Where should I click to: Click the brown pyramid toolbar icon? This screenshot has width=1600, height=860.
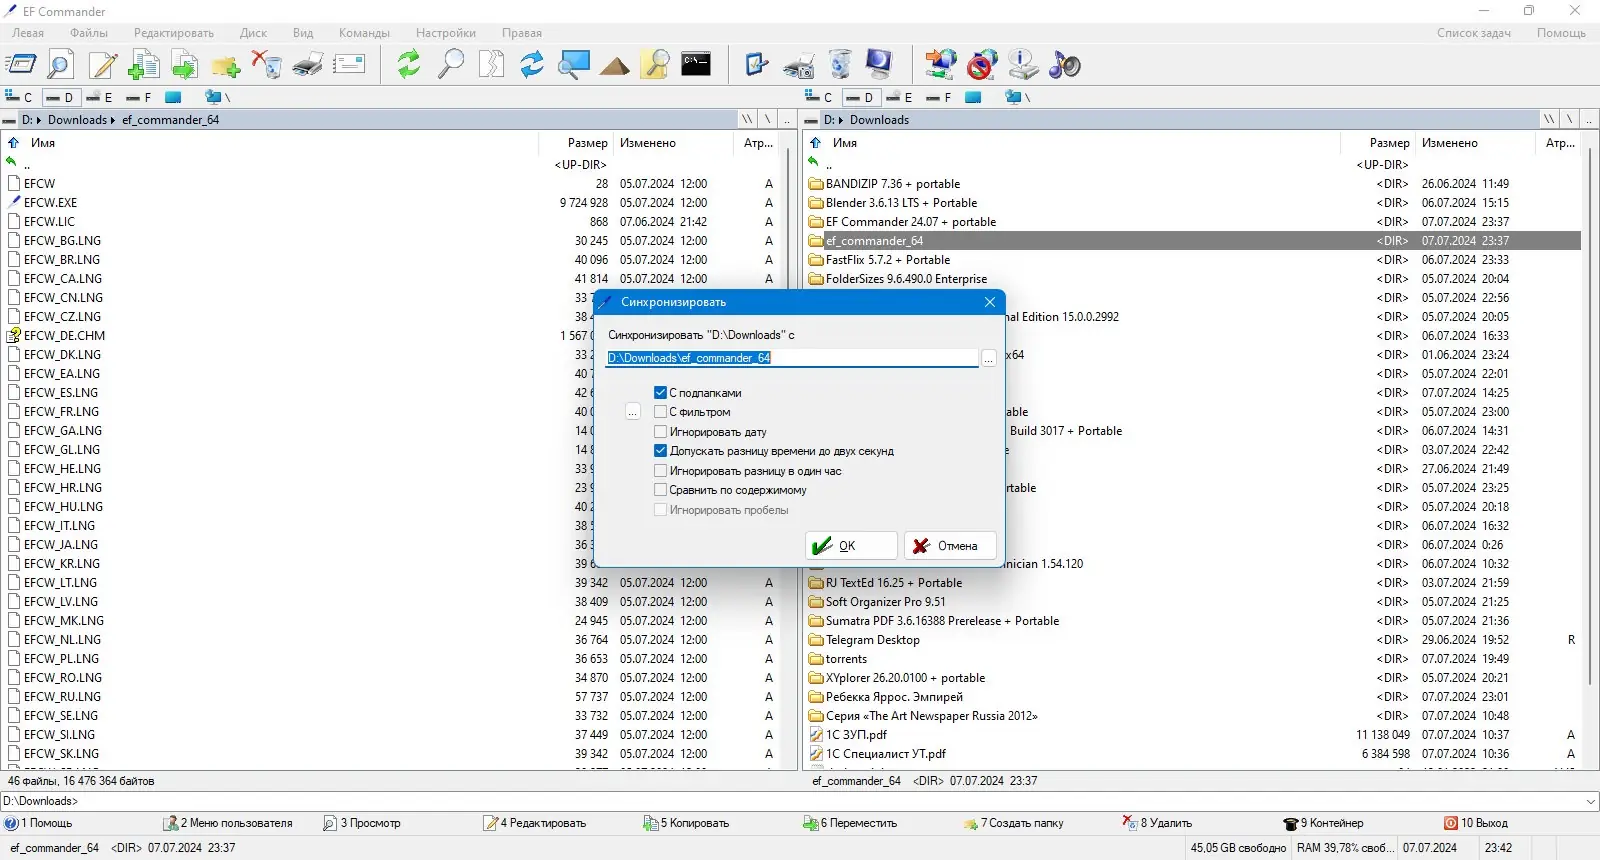pyautogui.click(x=615, y=66)
